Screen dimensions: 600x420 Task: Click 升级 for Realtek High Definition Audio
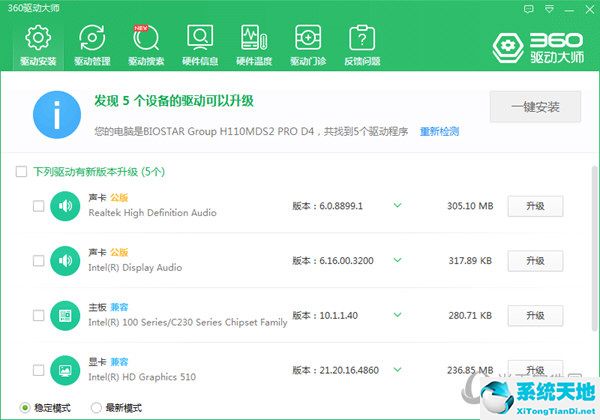click(535, 206)
